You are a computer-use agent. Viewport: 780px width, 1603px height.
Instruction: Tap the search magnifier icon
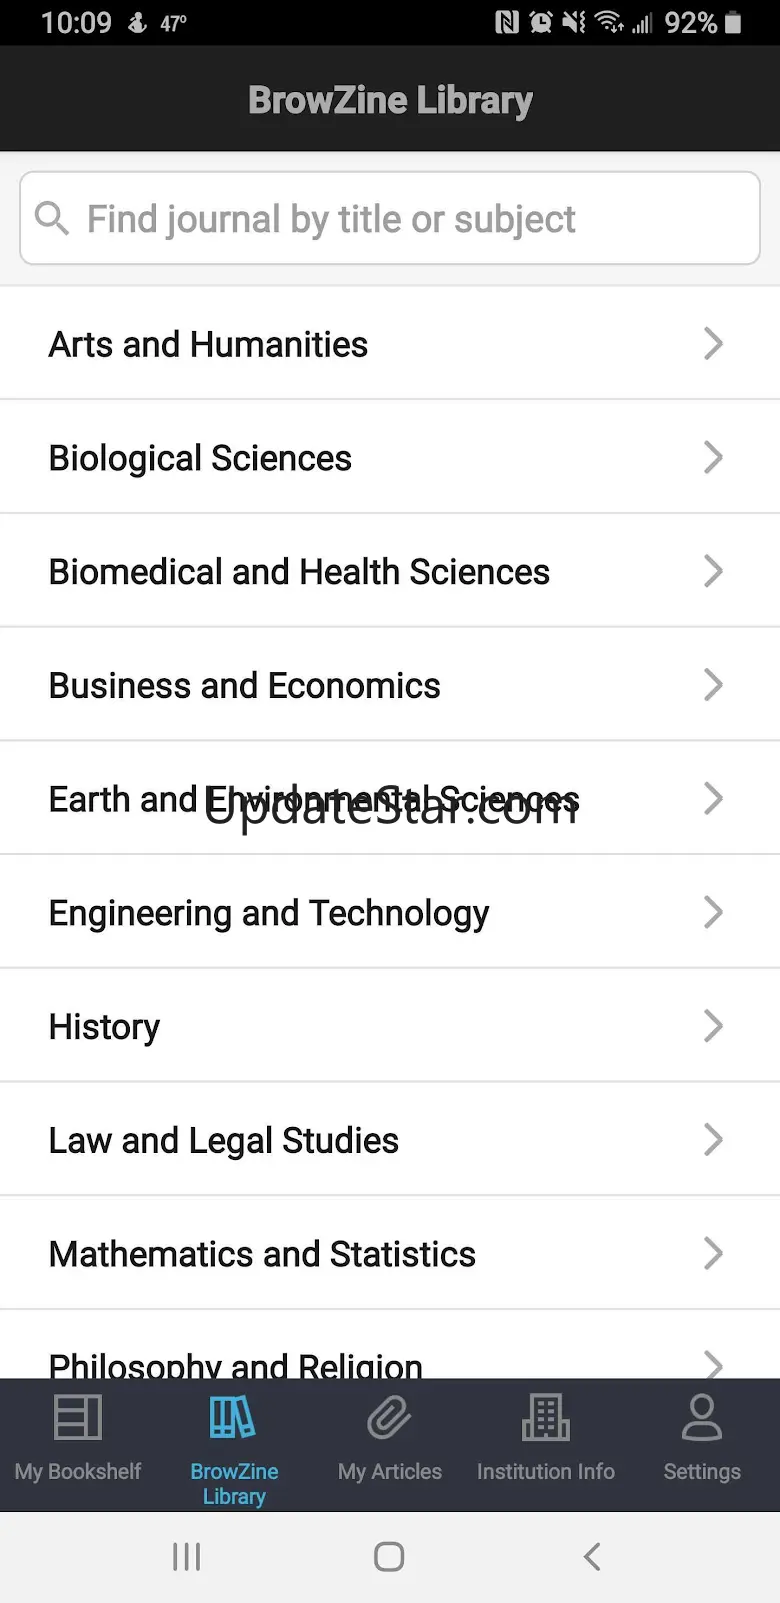[x=52, y=218]
